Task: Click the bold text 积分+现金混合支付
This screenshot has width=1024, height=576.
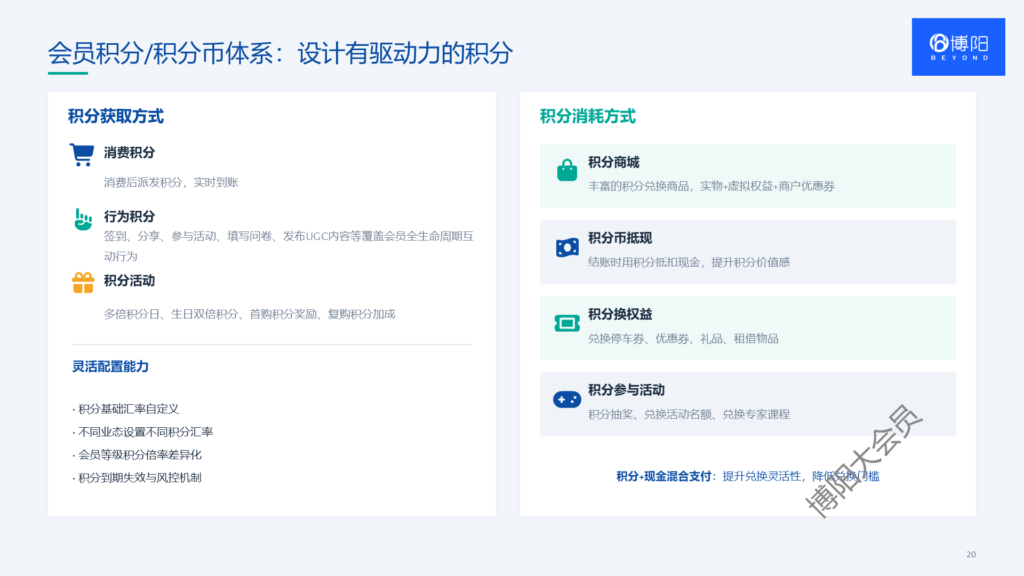Action: tap(664, 476)
